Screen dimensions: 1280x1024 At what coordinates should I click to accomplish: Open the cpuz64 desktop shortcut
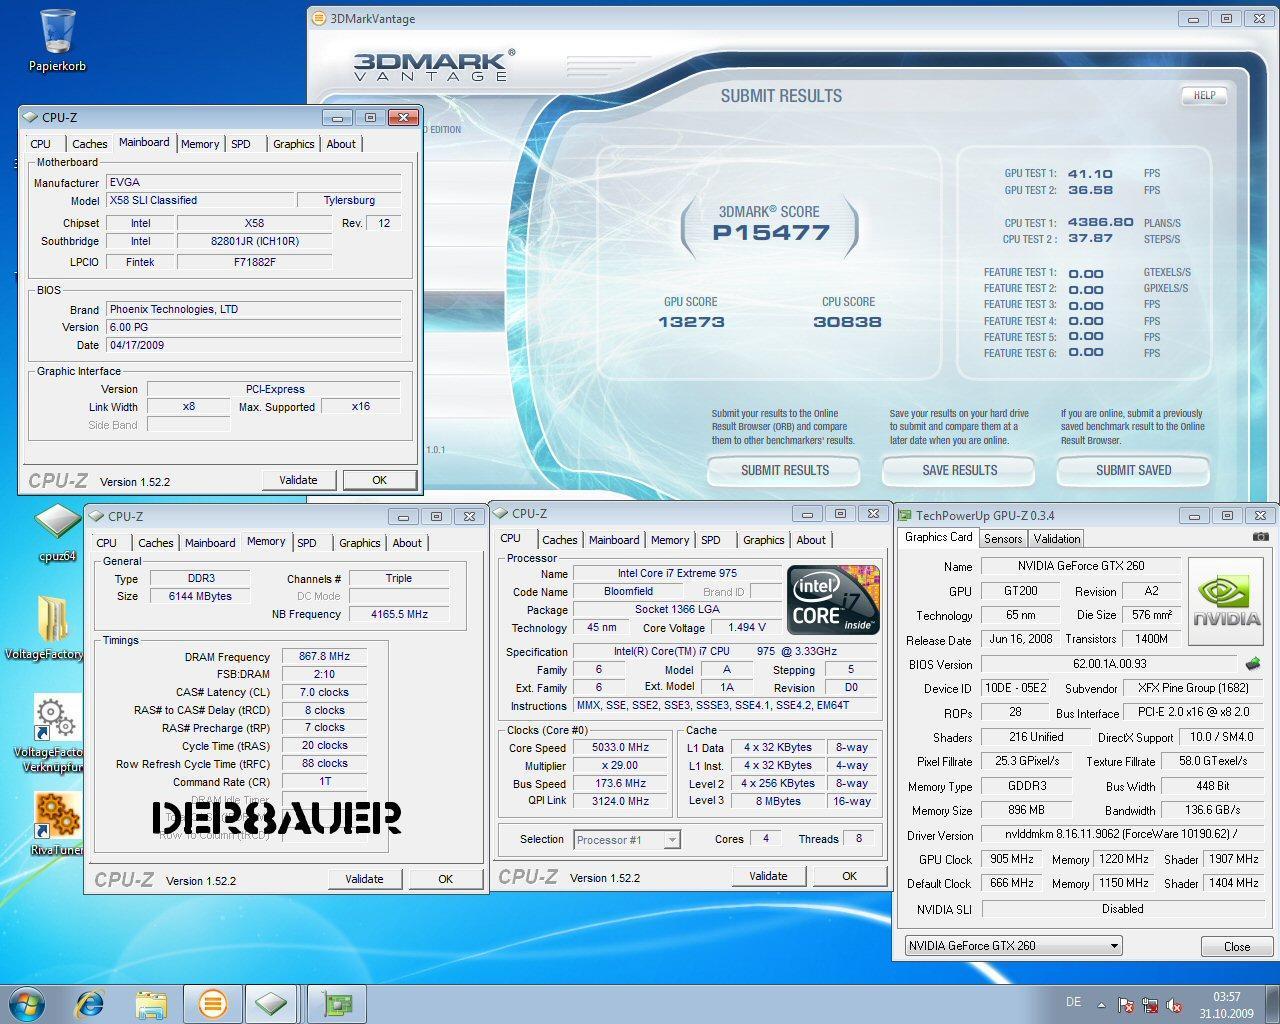(x=57, y=533)
